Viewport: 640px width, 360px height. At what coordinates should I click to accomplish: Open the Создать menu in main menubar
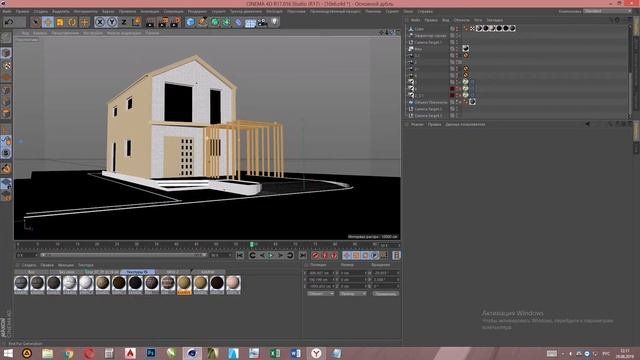(40, 11)
